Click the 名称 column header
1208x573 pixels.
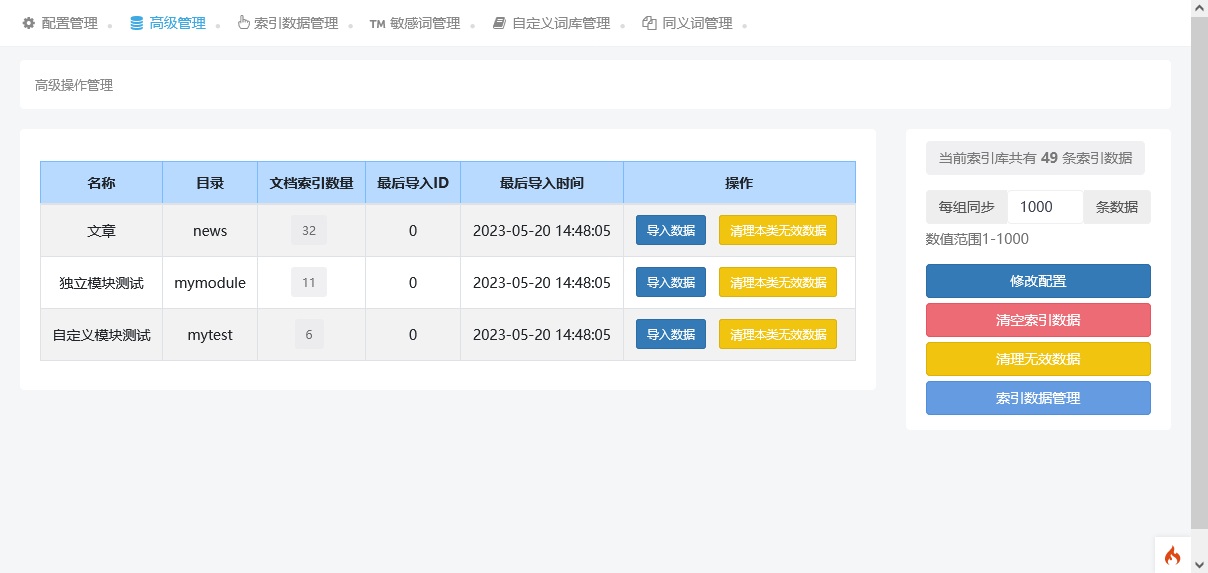pos(101,183)
